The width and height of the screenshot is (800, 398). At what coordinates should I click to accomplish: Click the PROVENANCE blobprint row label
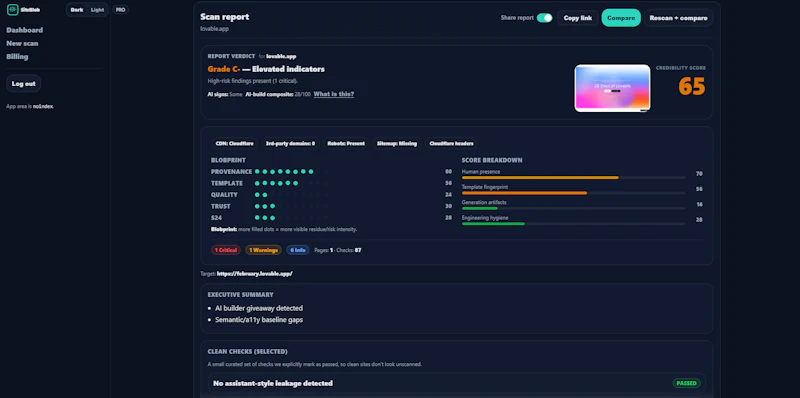pos(232,172)
